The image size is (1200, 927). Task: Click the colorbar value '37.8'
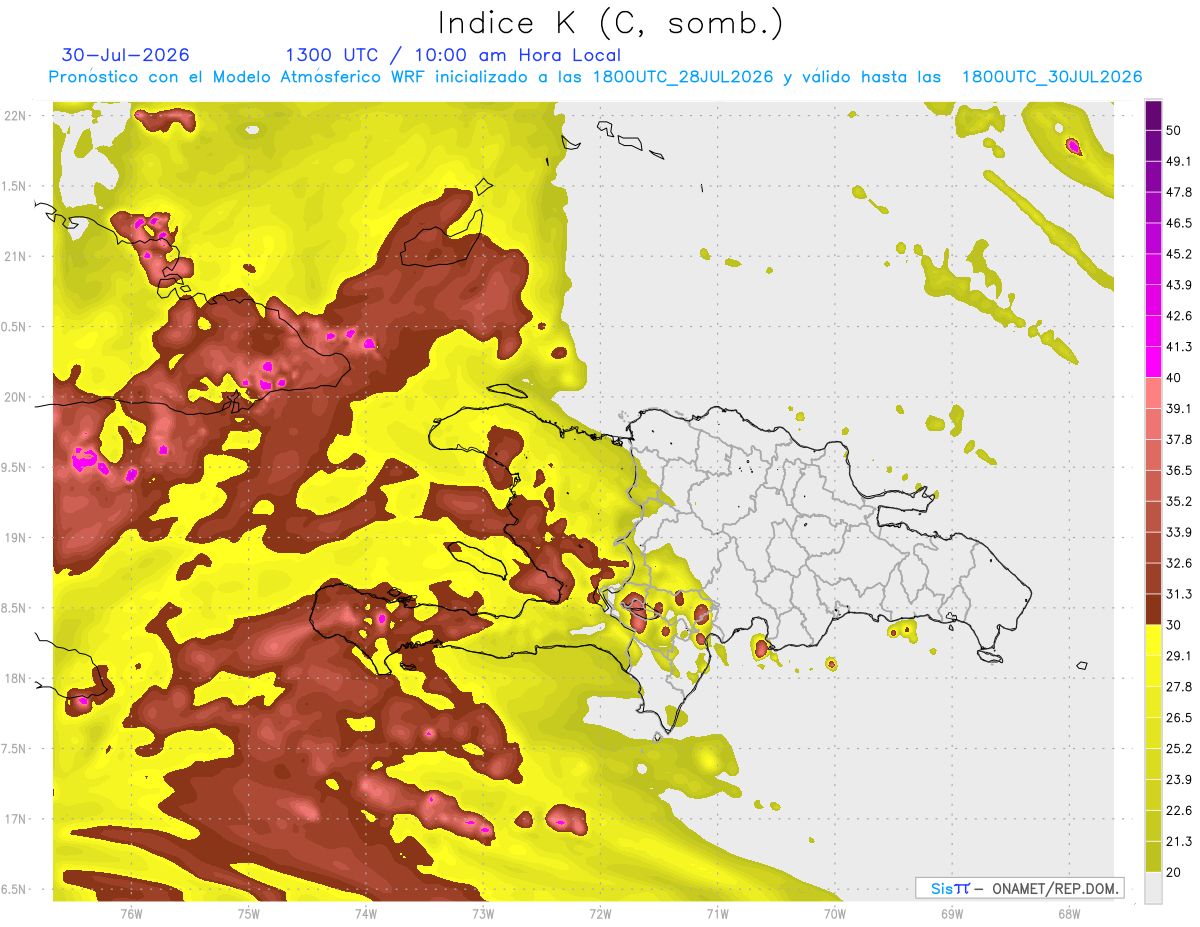click(x=1178, y=440)
